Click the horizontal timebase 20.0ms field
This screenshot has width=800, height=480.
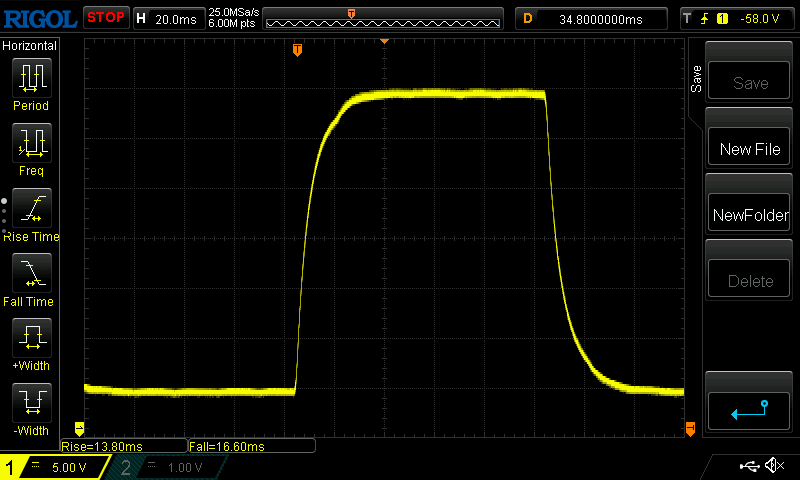(169, 19)
